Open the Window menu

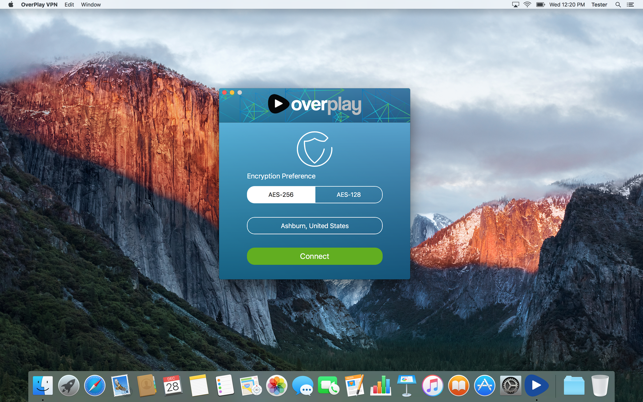coord(91,5)
